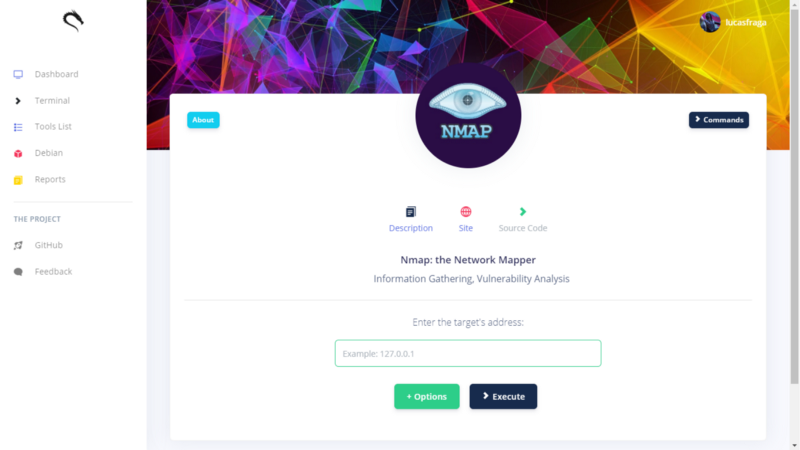Select the Source Code tab label
The image size is (800, 450).
pyautogui.click(x=523, y=228)
